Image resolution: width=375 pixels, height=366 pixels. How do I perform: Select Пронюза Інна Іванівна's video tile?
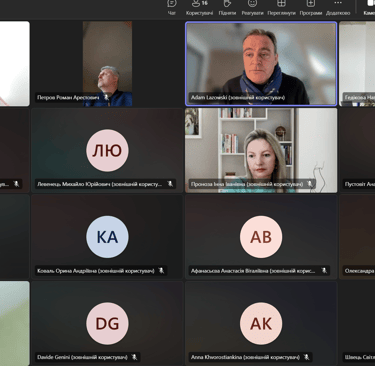coord(261,150)
